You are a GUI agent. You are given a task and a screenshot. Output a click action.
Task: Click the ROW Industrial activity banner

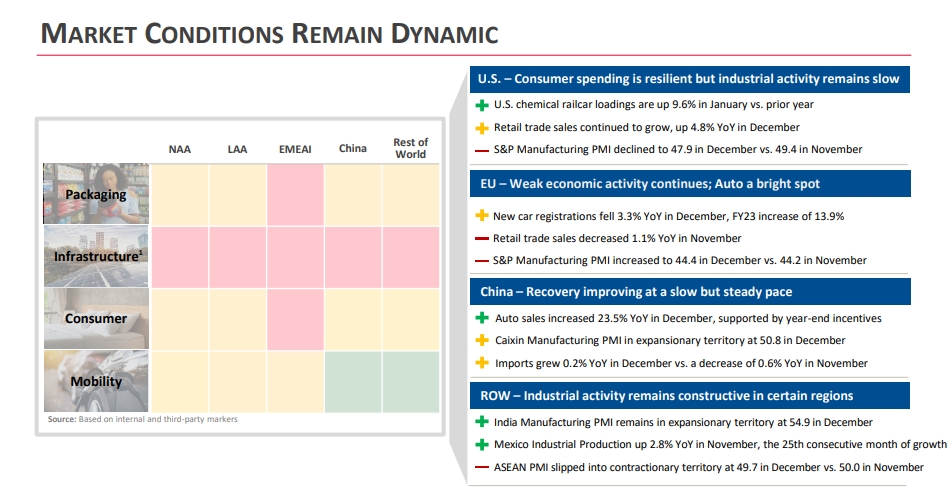[x=689, y=396]
